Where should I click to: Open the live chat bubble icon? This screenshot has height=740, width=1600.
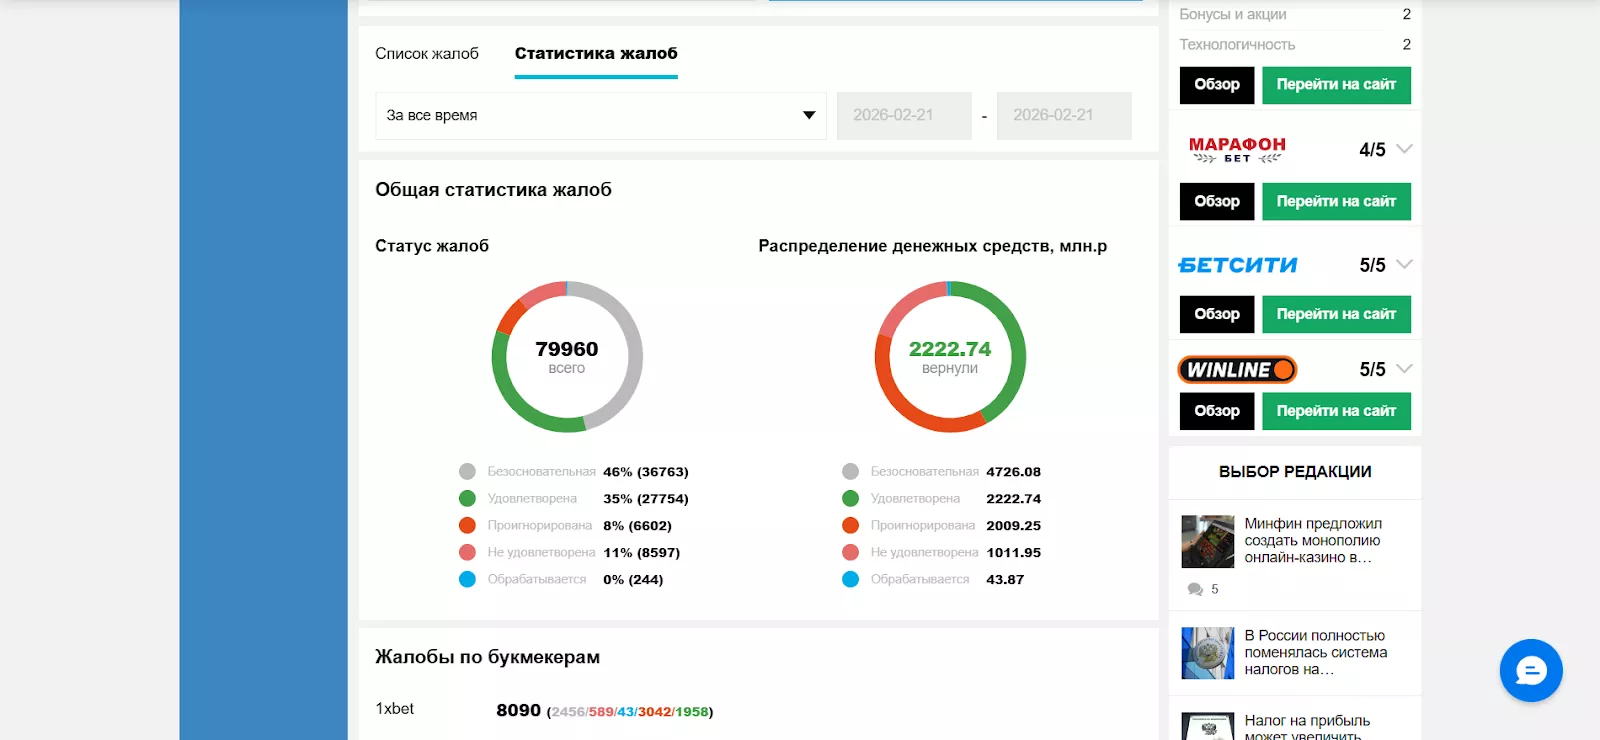(x=1531, y=670)
